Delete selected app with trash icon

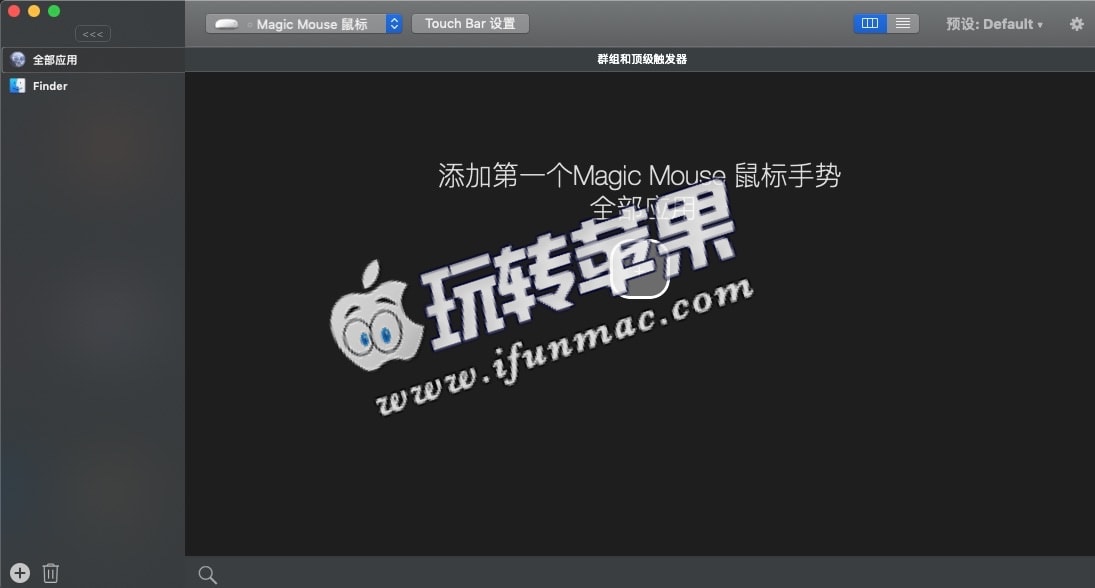[50, 573]
